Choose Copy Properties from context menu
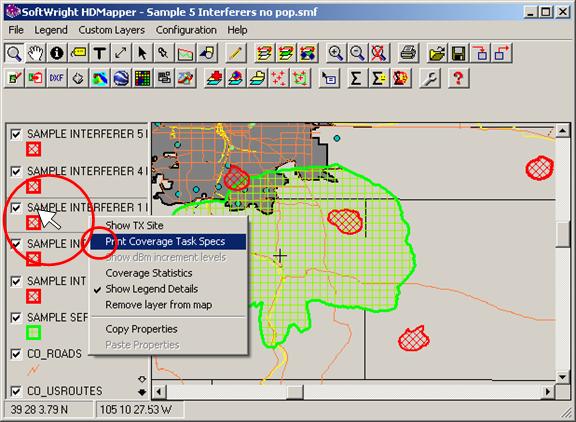 coord(169,329)
